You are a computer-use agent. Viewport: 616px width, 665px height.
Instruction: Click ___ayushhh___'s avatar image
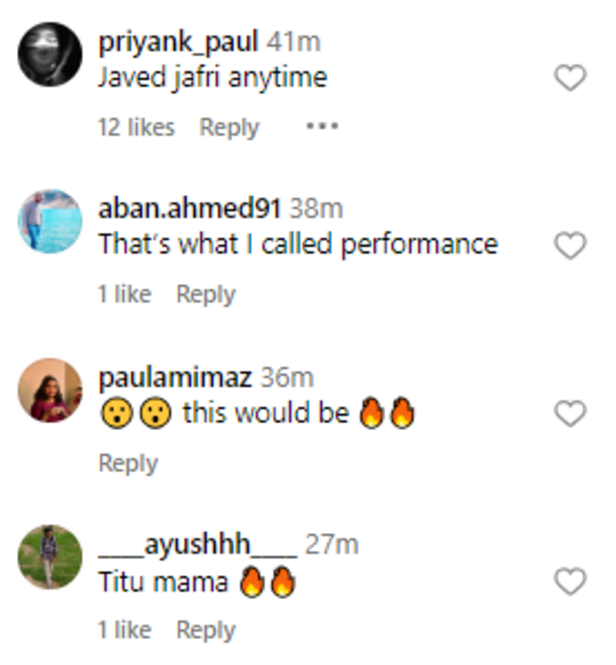(x=50, y=556)
